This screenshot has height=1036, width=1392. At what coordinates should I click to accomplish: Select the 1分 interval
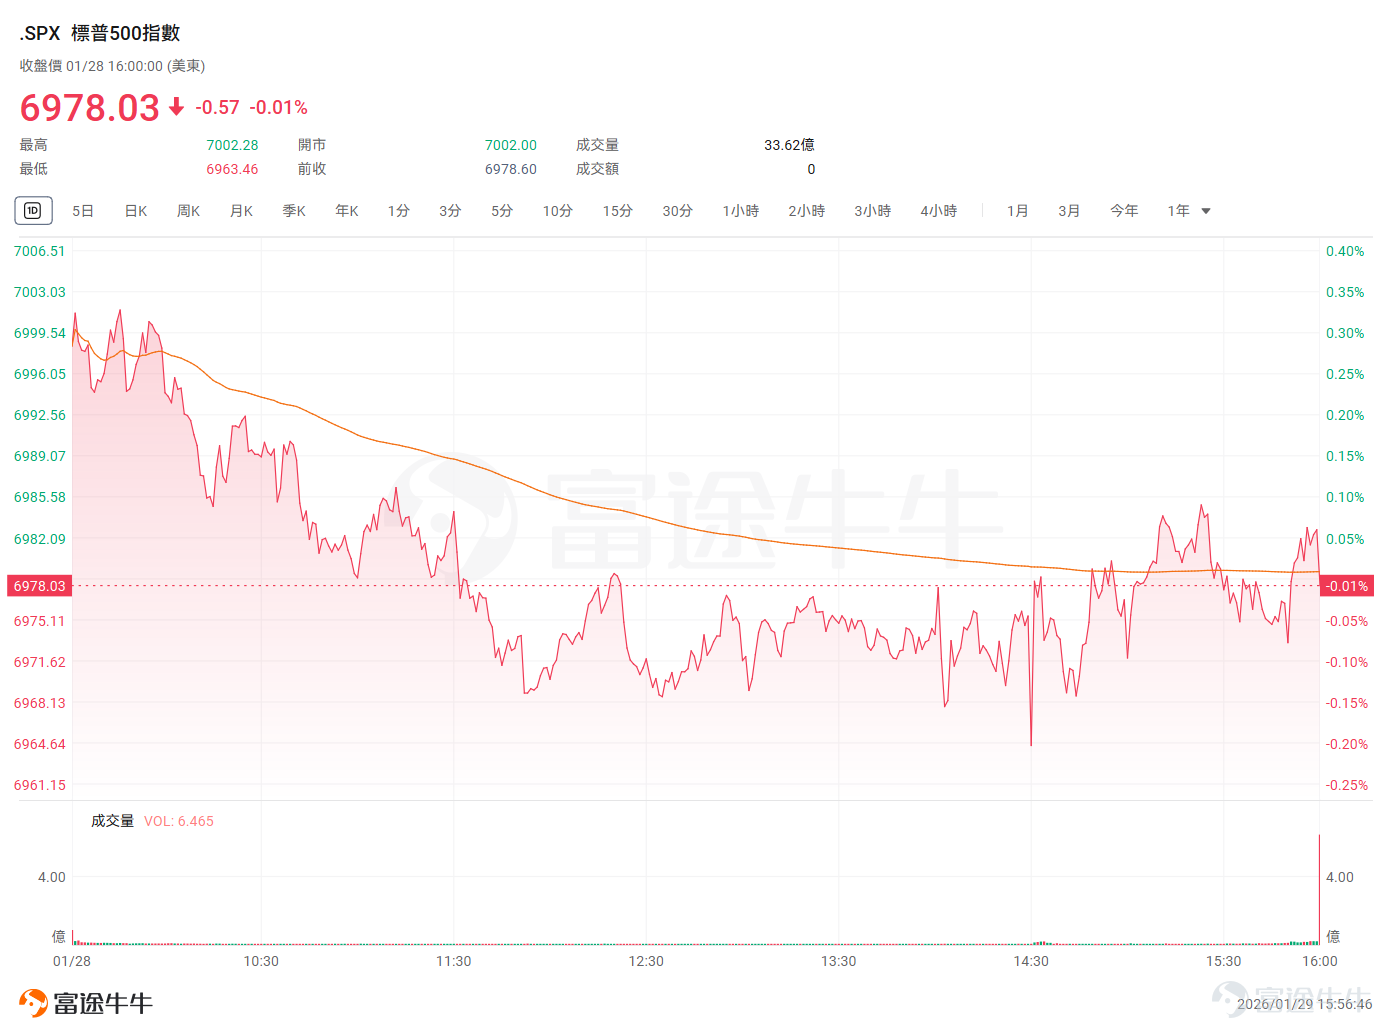(399, 211)
